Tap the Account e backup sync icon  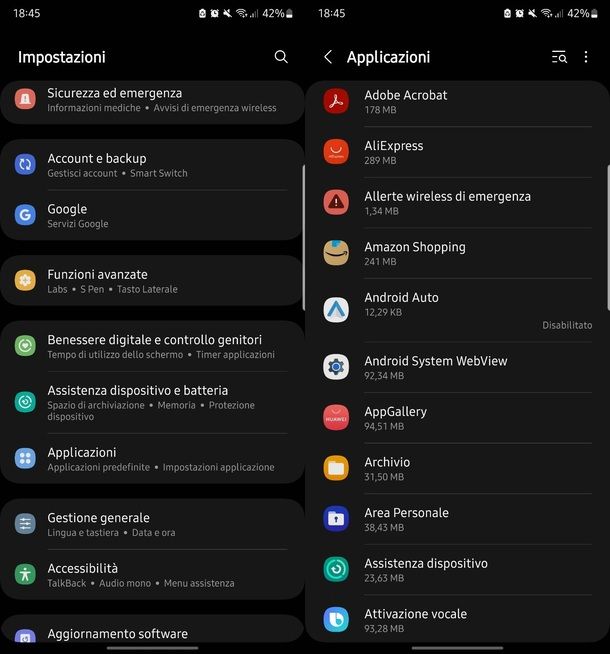click(x=25, y=164)
